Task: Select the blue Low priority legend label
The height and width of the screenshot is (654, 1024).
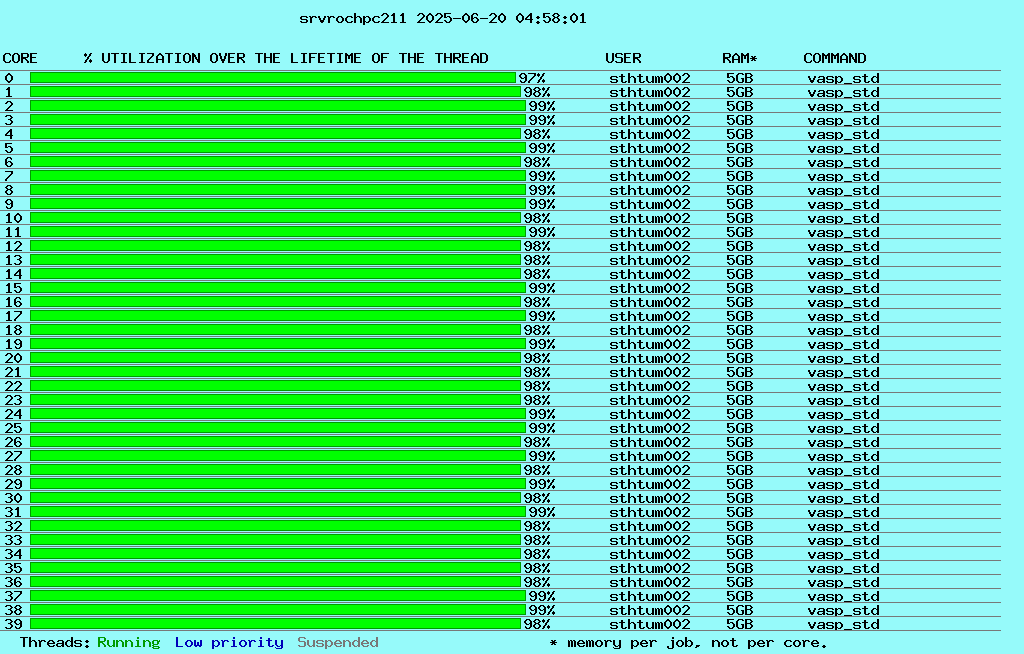Action: click(229, 643)
